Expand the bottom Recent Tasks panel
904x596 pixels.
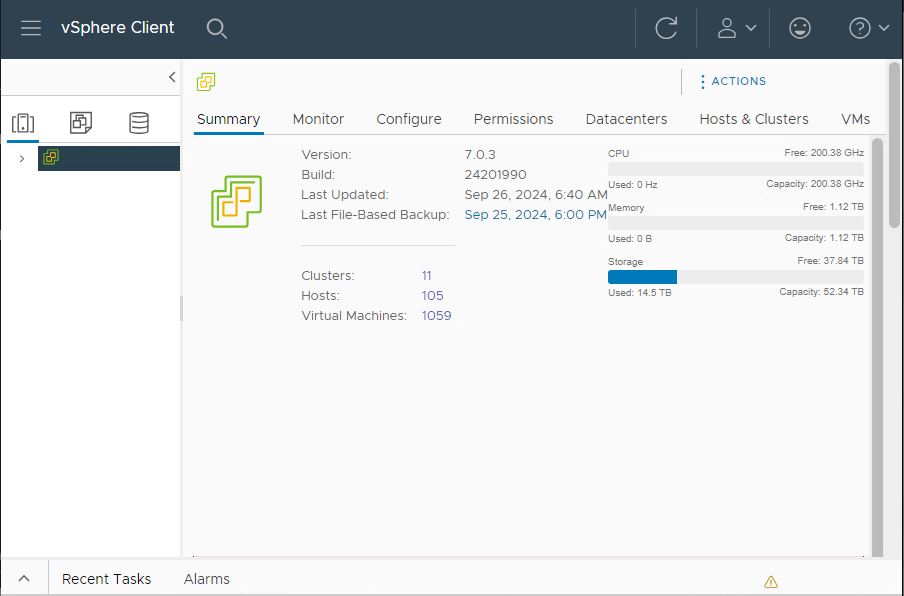click(x=24, y=578)
